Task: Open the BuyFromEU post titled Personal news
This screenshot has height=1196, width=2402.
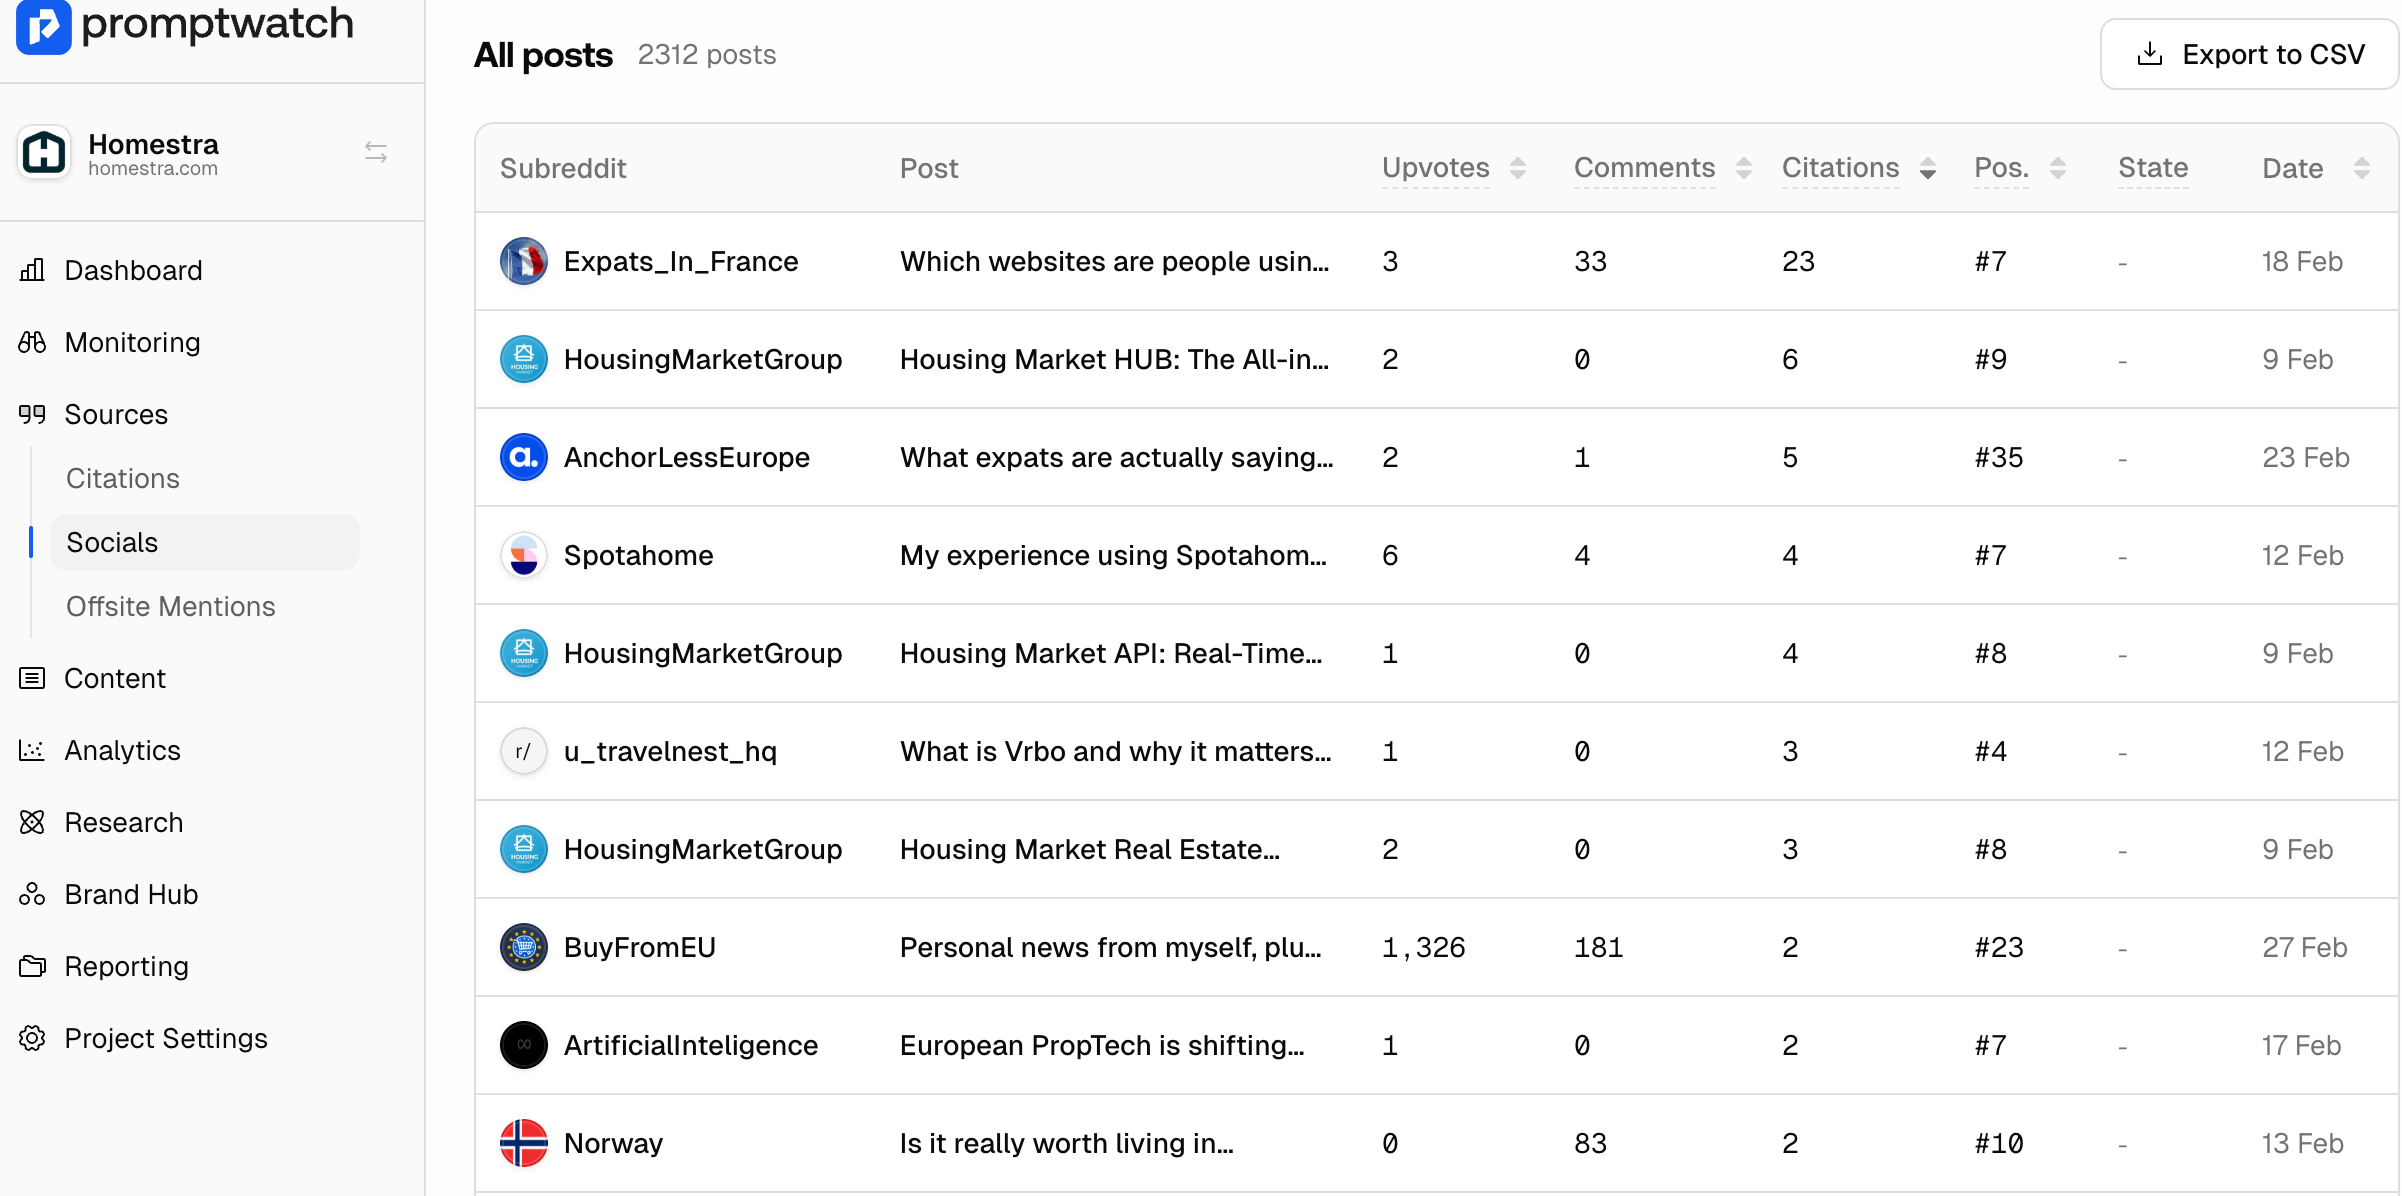Action: point(1110,947)
